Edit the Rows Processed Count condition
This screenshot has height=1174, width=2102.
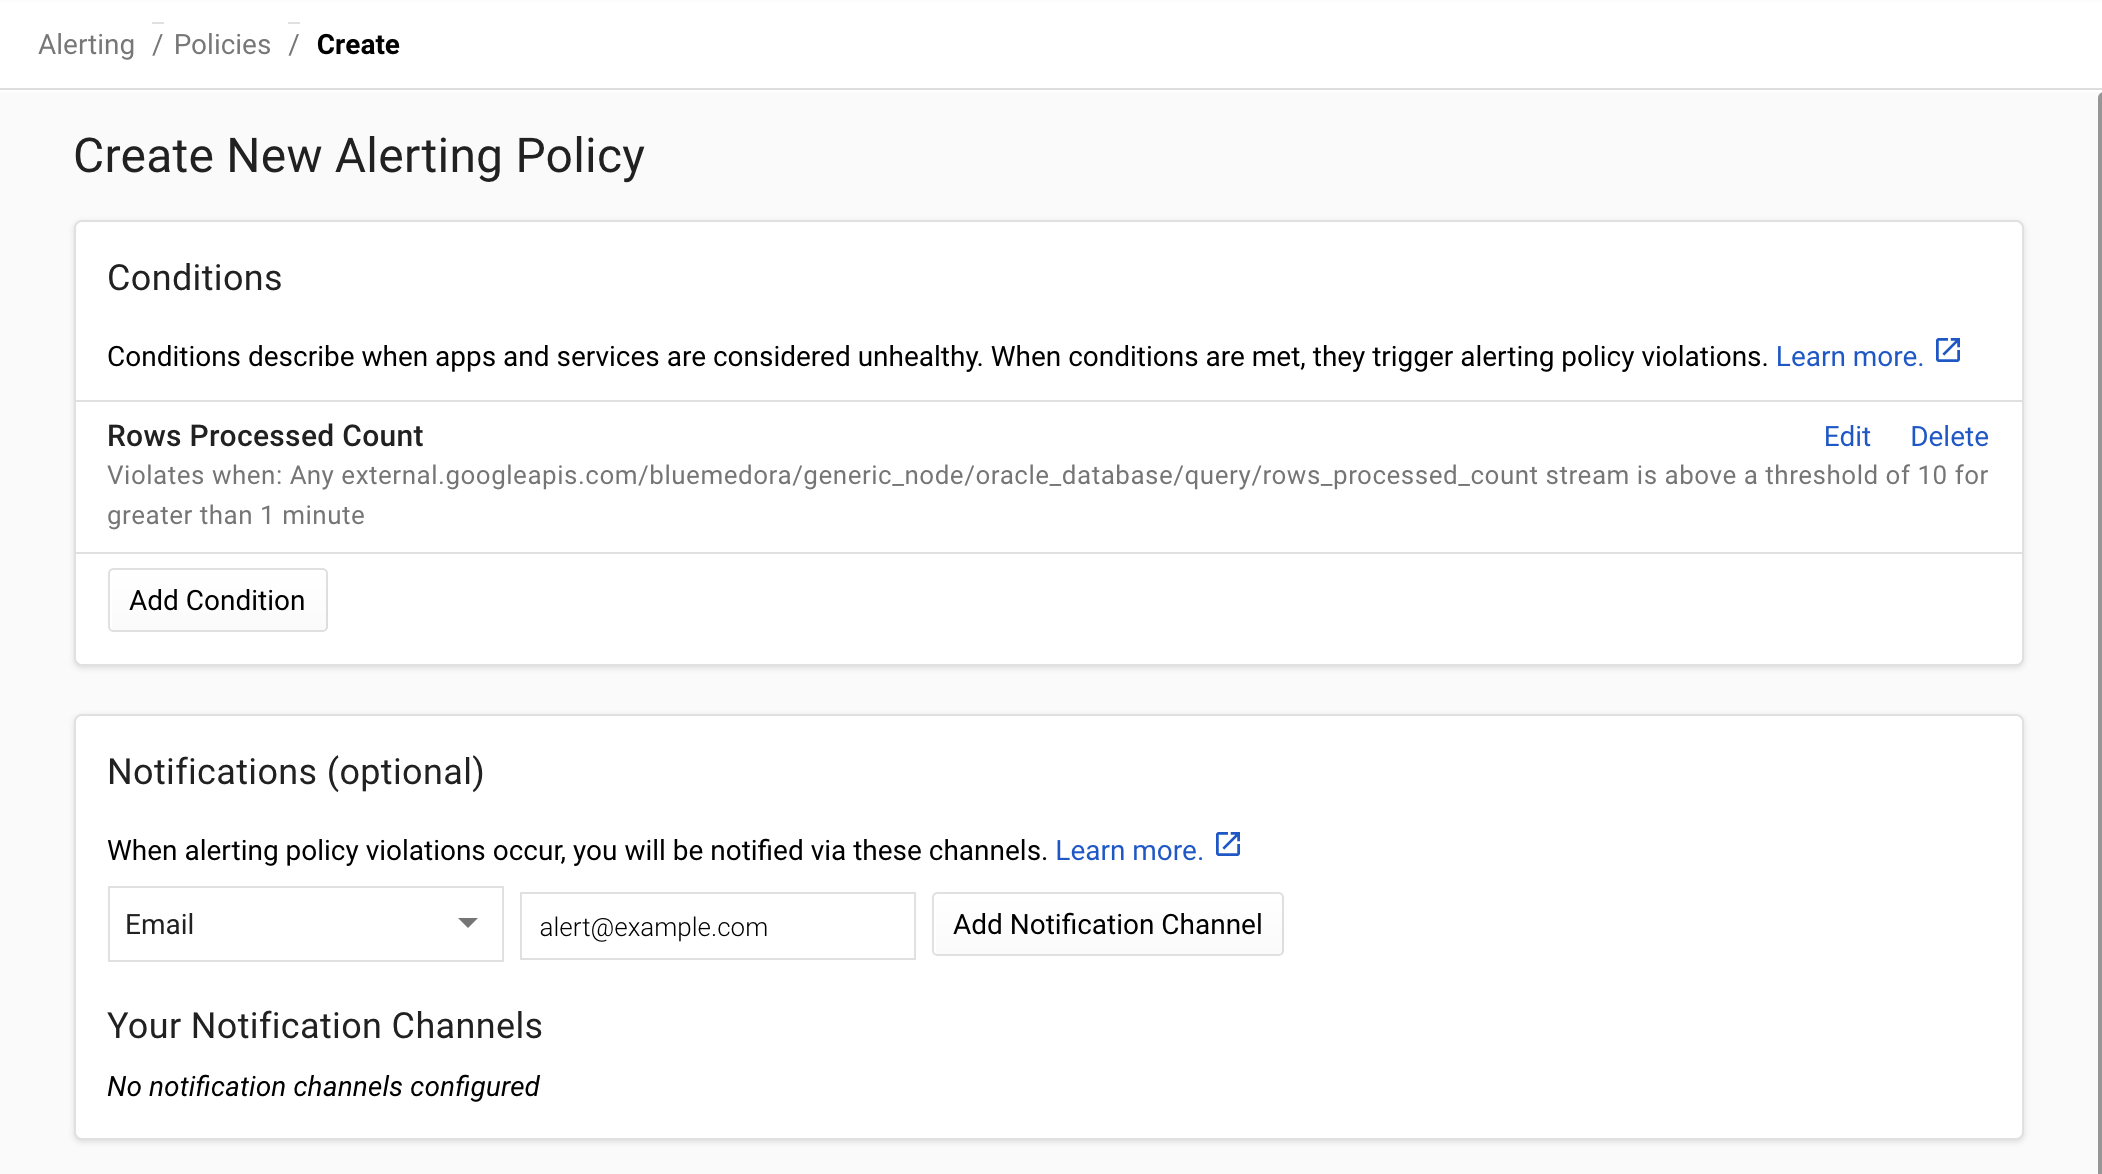coord(1847,436)
